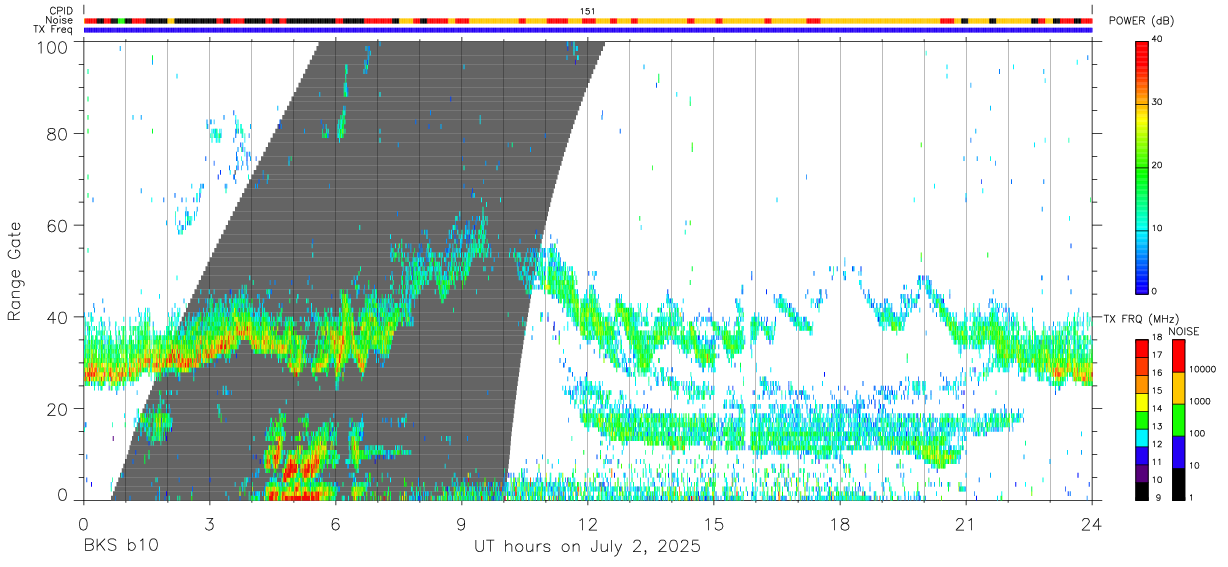Click the CPID label
The height and width of the screenshot is (567, 1228).
[x=61, y=11]
